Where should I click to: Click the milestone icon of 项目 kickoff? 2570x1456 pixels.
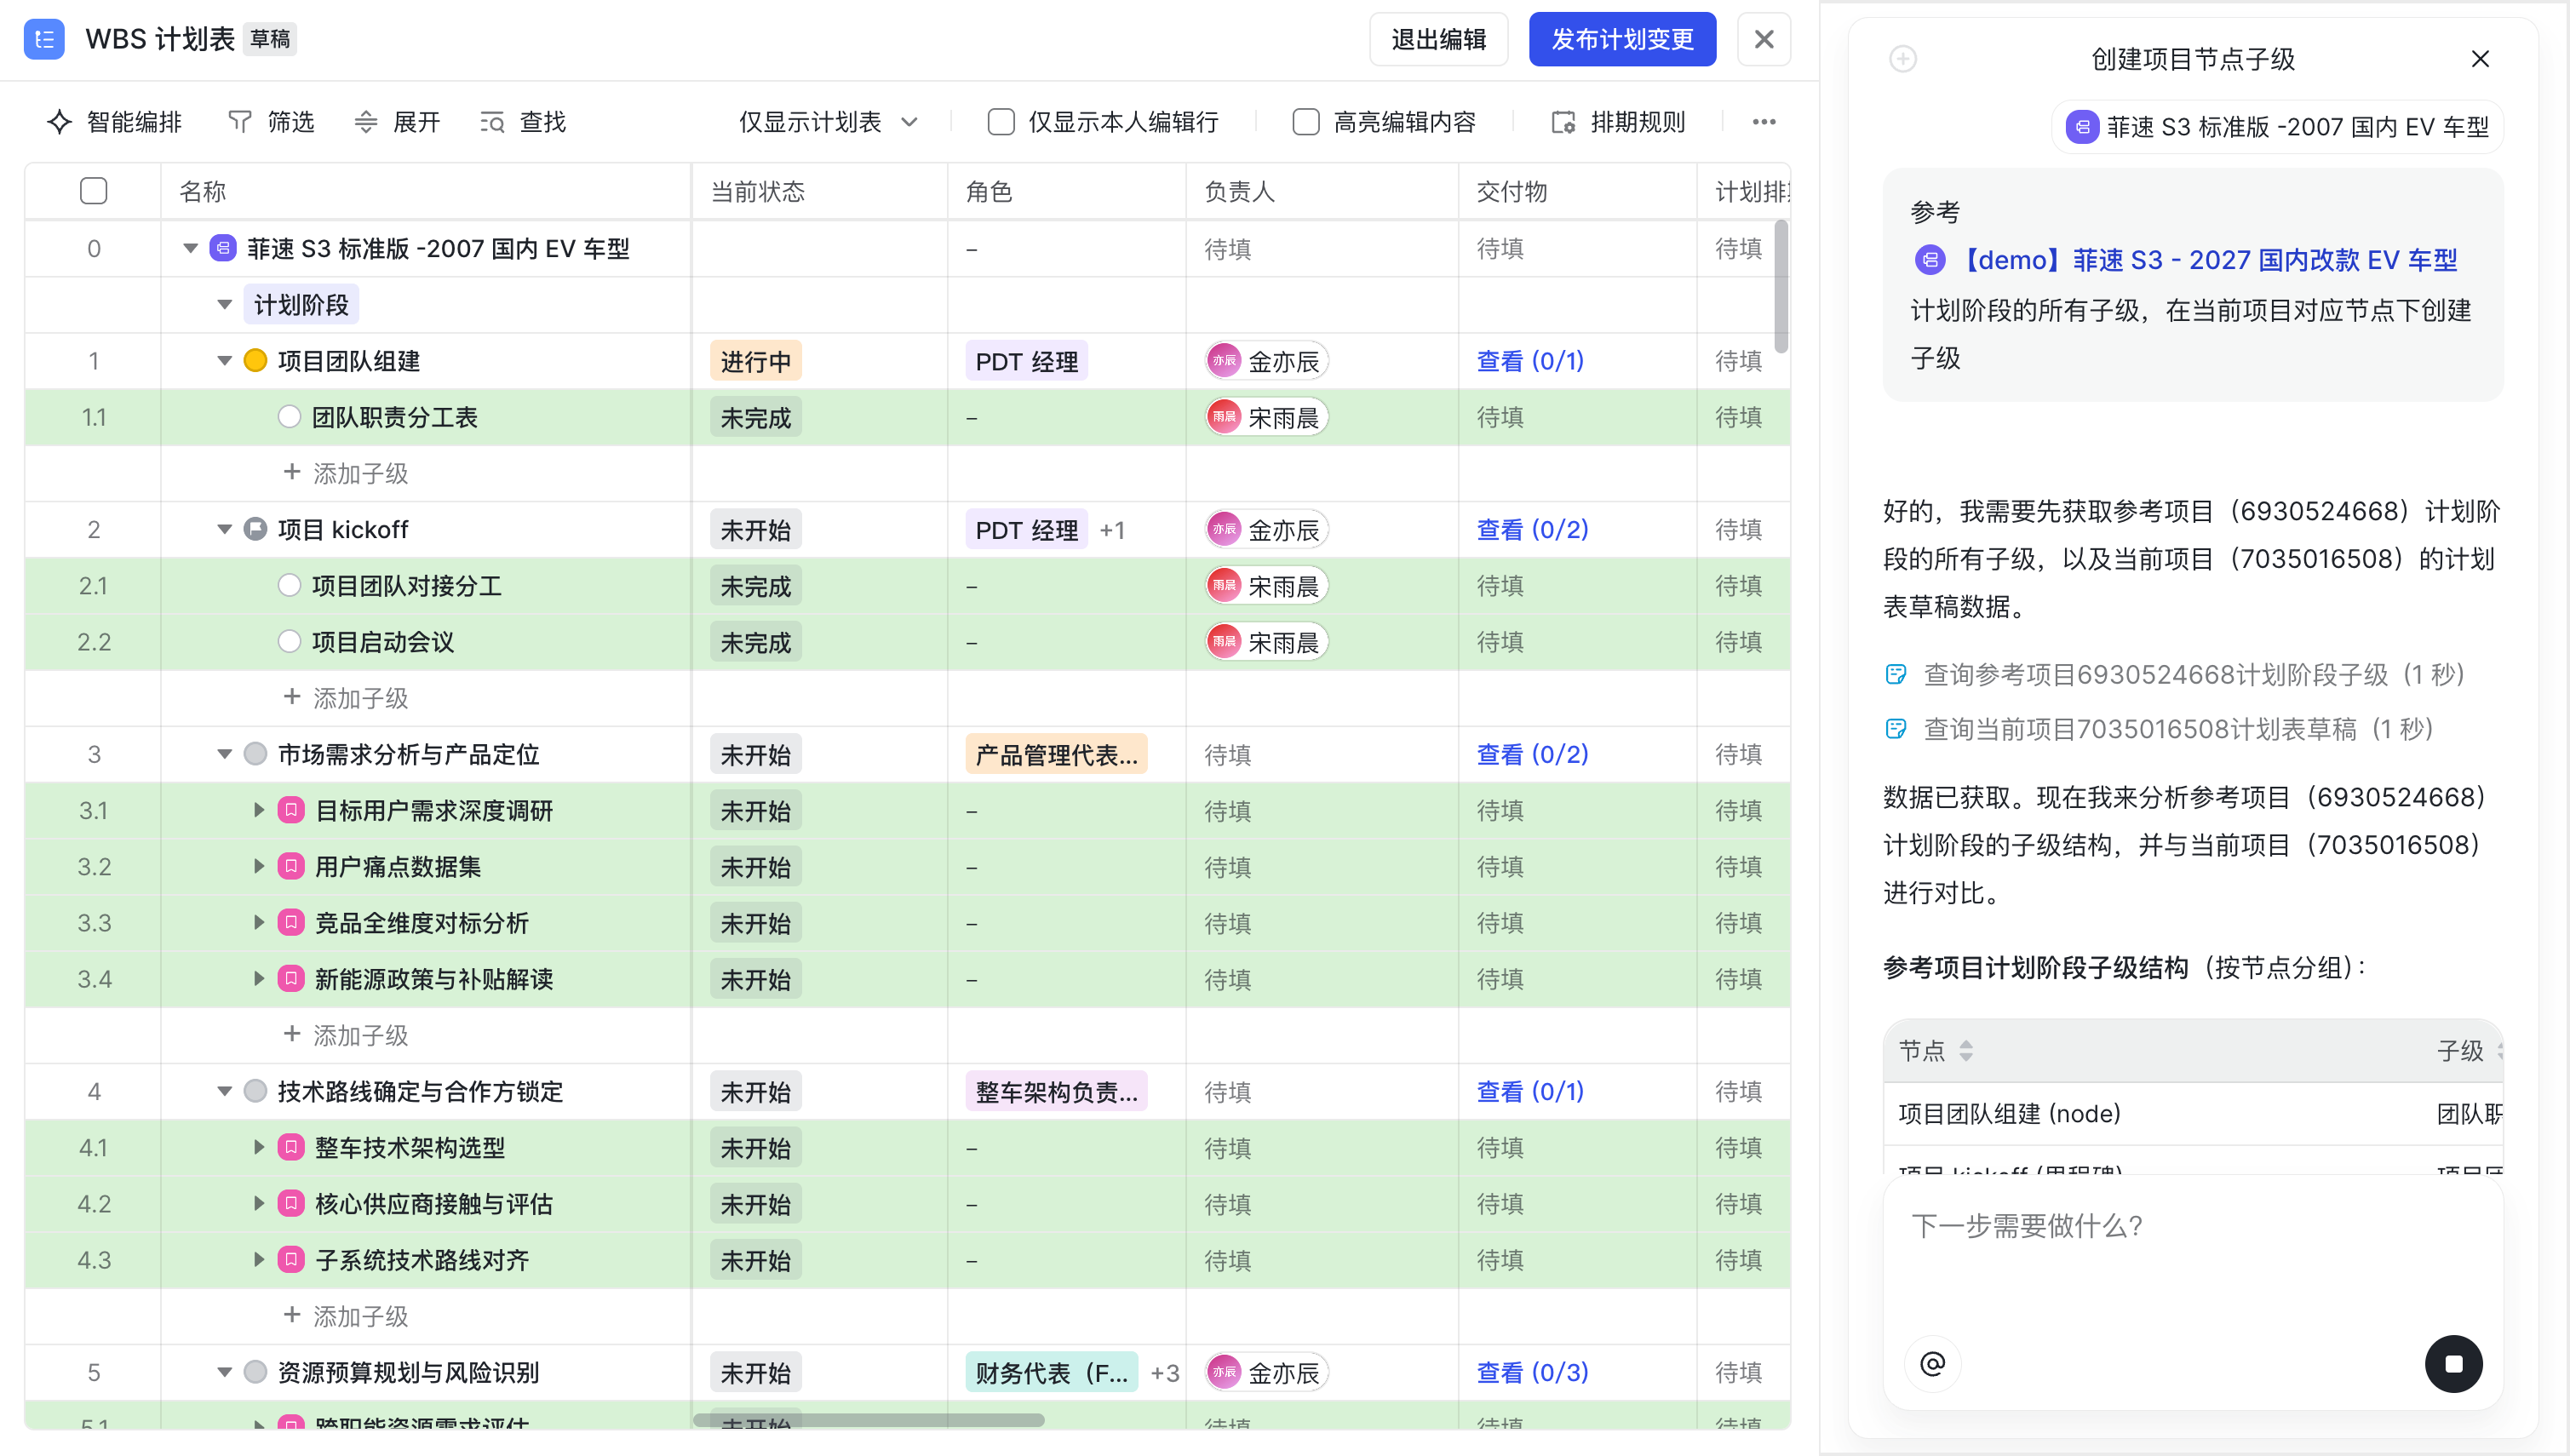255,529
